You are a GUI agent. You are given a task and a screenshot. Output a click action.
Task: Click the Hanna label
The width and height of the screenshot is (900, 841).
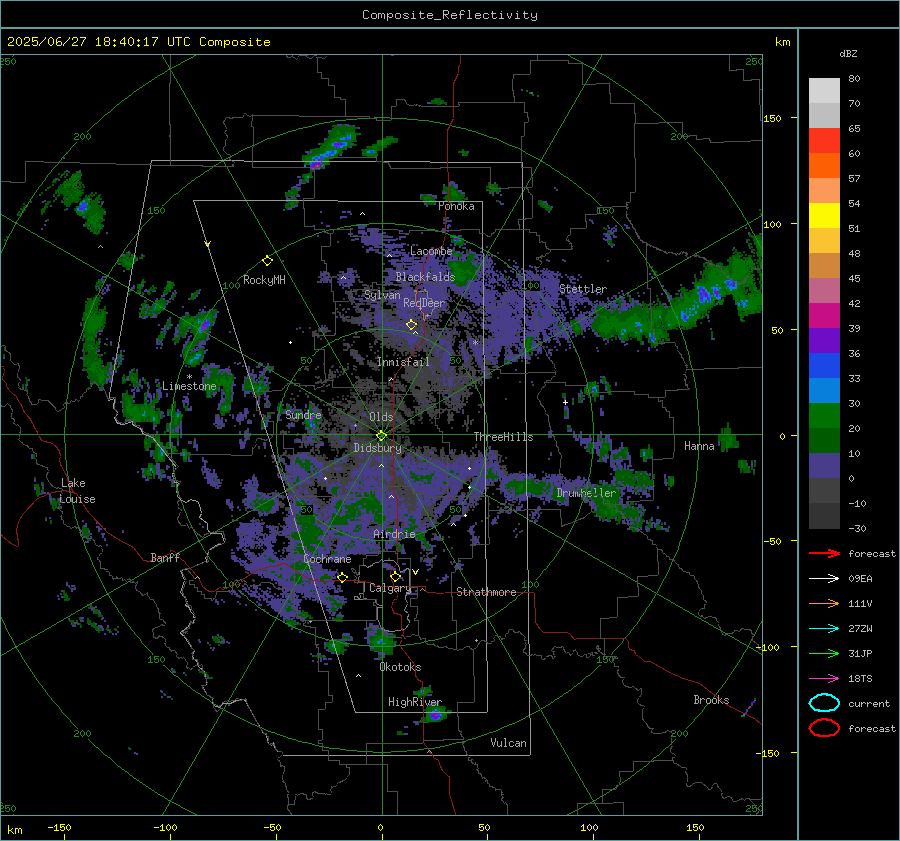[699, 446]
